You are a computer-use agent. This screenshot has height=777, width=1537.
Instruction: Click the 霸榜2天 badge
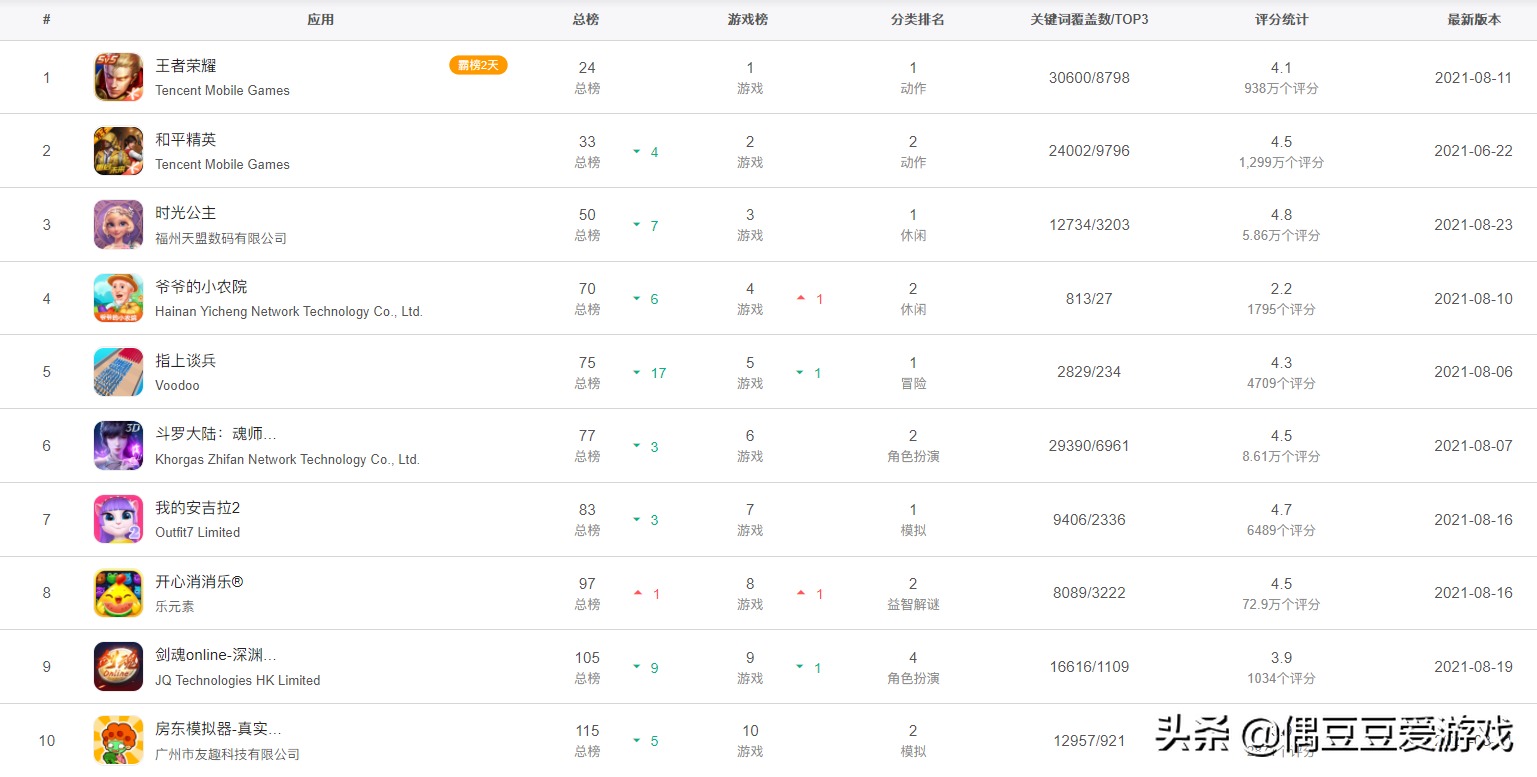(x=478, y=65)
